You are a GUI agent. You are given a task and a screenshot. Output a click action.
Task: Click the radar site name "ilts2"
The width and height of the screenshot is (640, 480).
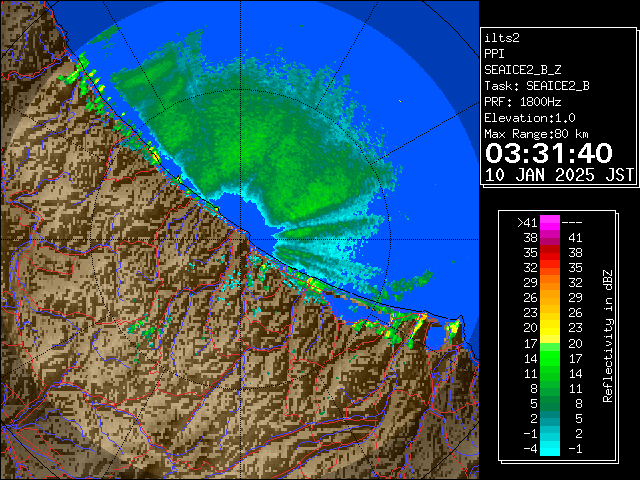(502, 38)
